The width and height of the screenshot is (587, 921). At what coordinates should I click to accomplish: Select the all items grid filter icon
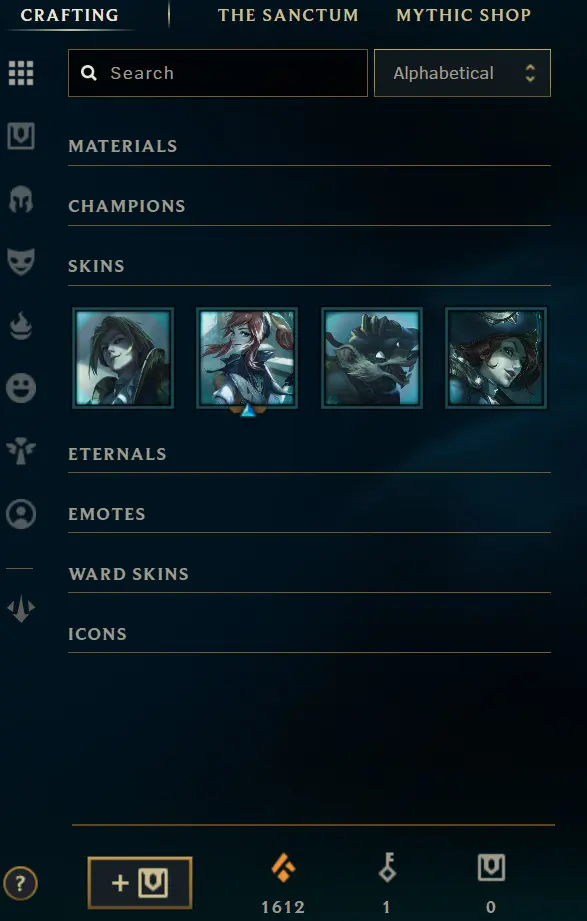21,73
